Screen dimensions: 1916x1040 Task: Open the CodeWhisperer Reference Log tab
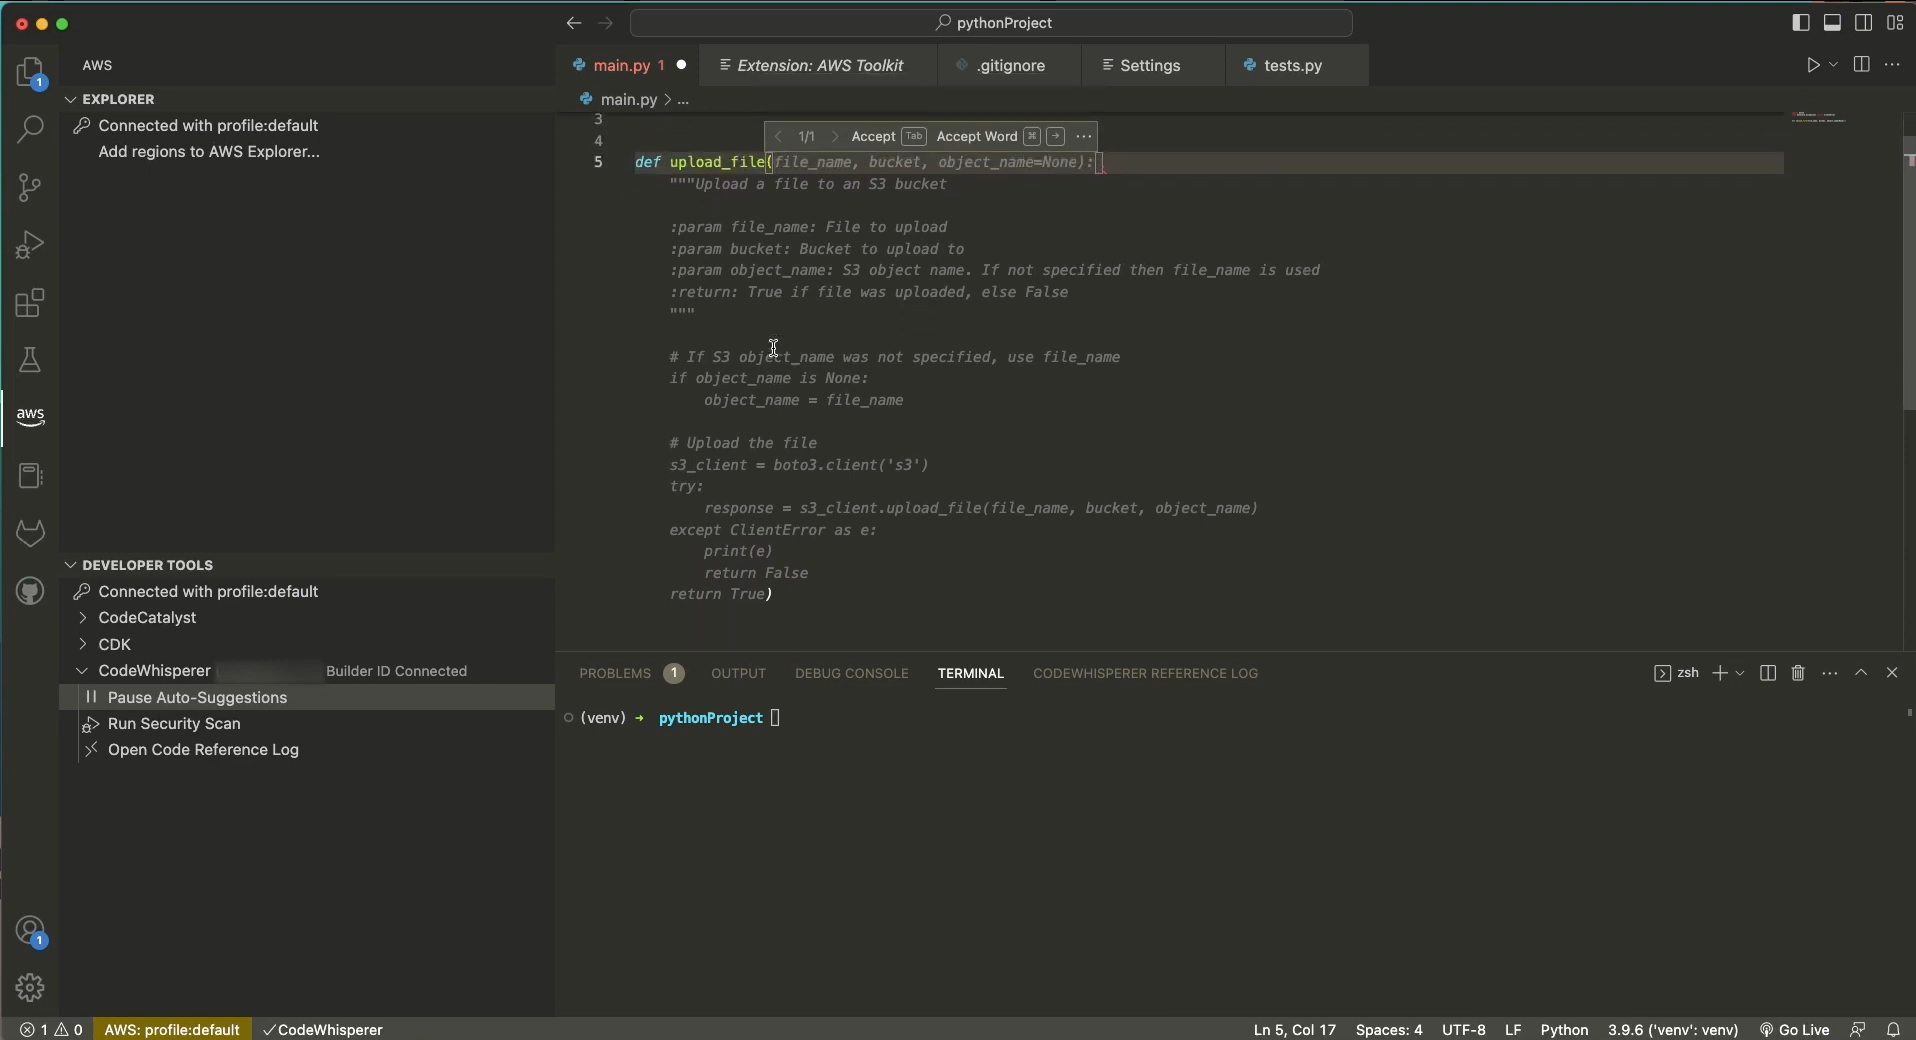tap(1146, 674)
